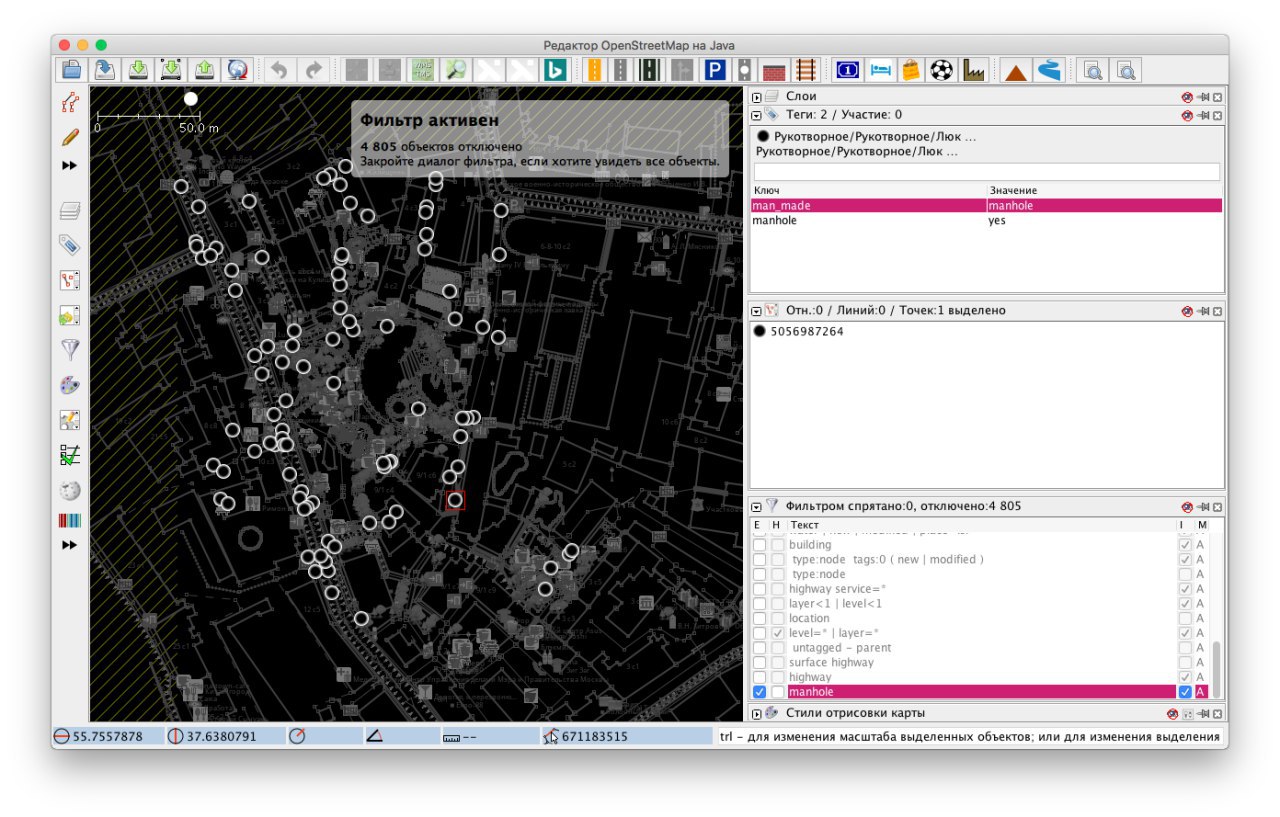This screenshot has height=817, width=1280.
Task: Check the H checkbox for manhole filter
Action: click(777, 692)
